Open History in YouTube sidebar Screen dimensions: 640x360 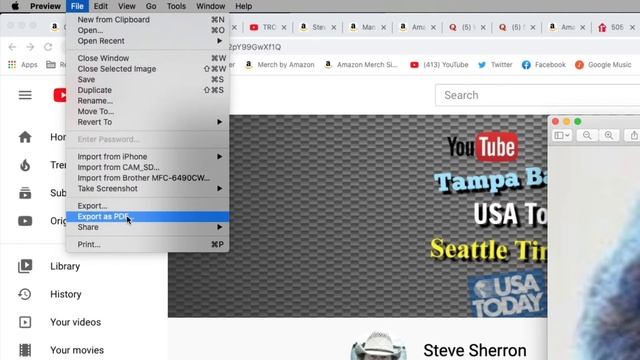click(x=50, y=294)
